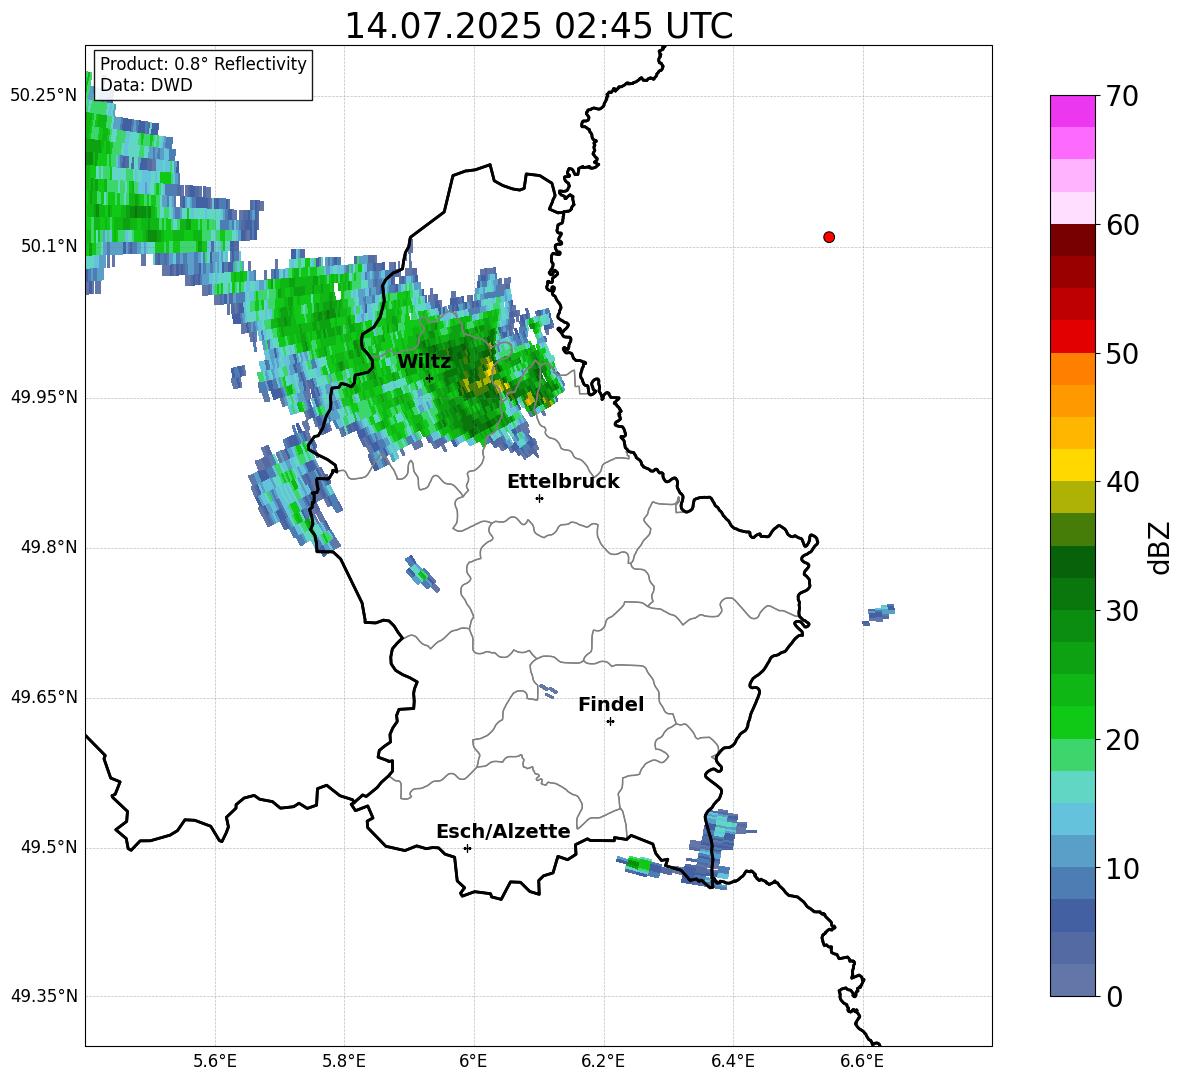Click the 60 colorbar tick label
The image size is (1184, 1081).
[x=1122, y=225]
